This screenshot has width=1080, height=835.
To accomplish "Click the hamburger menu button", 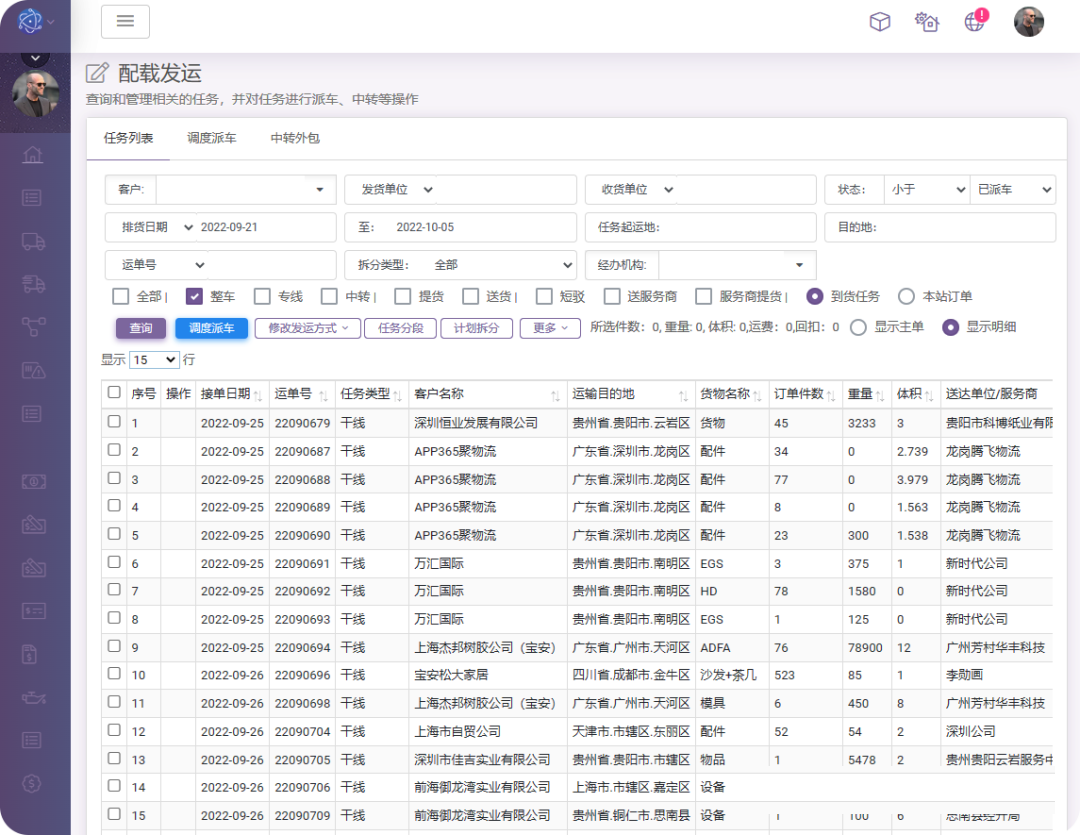I will [x=125, y=21].
